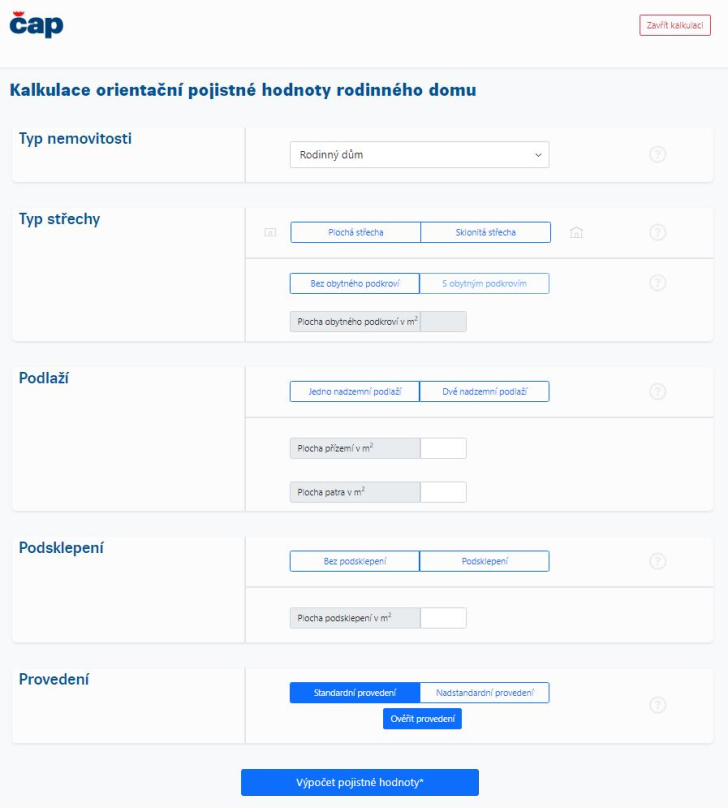The height and width of the screenshot is (808, 728).
Task: Choose Podsklepení option
Action: [x=485, y=561]
